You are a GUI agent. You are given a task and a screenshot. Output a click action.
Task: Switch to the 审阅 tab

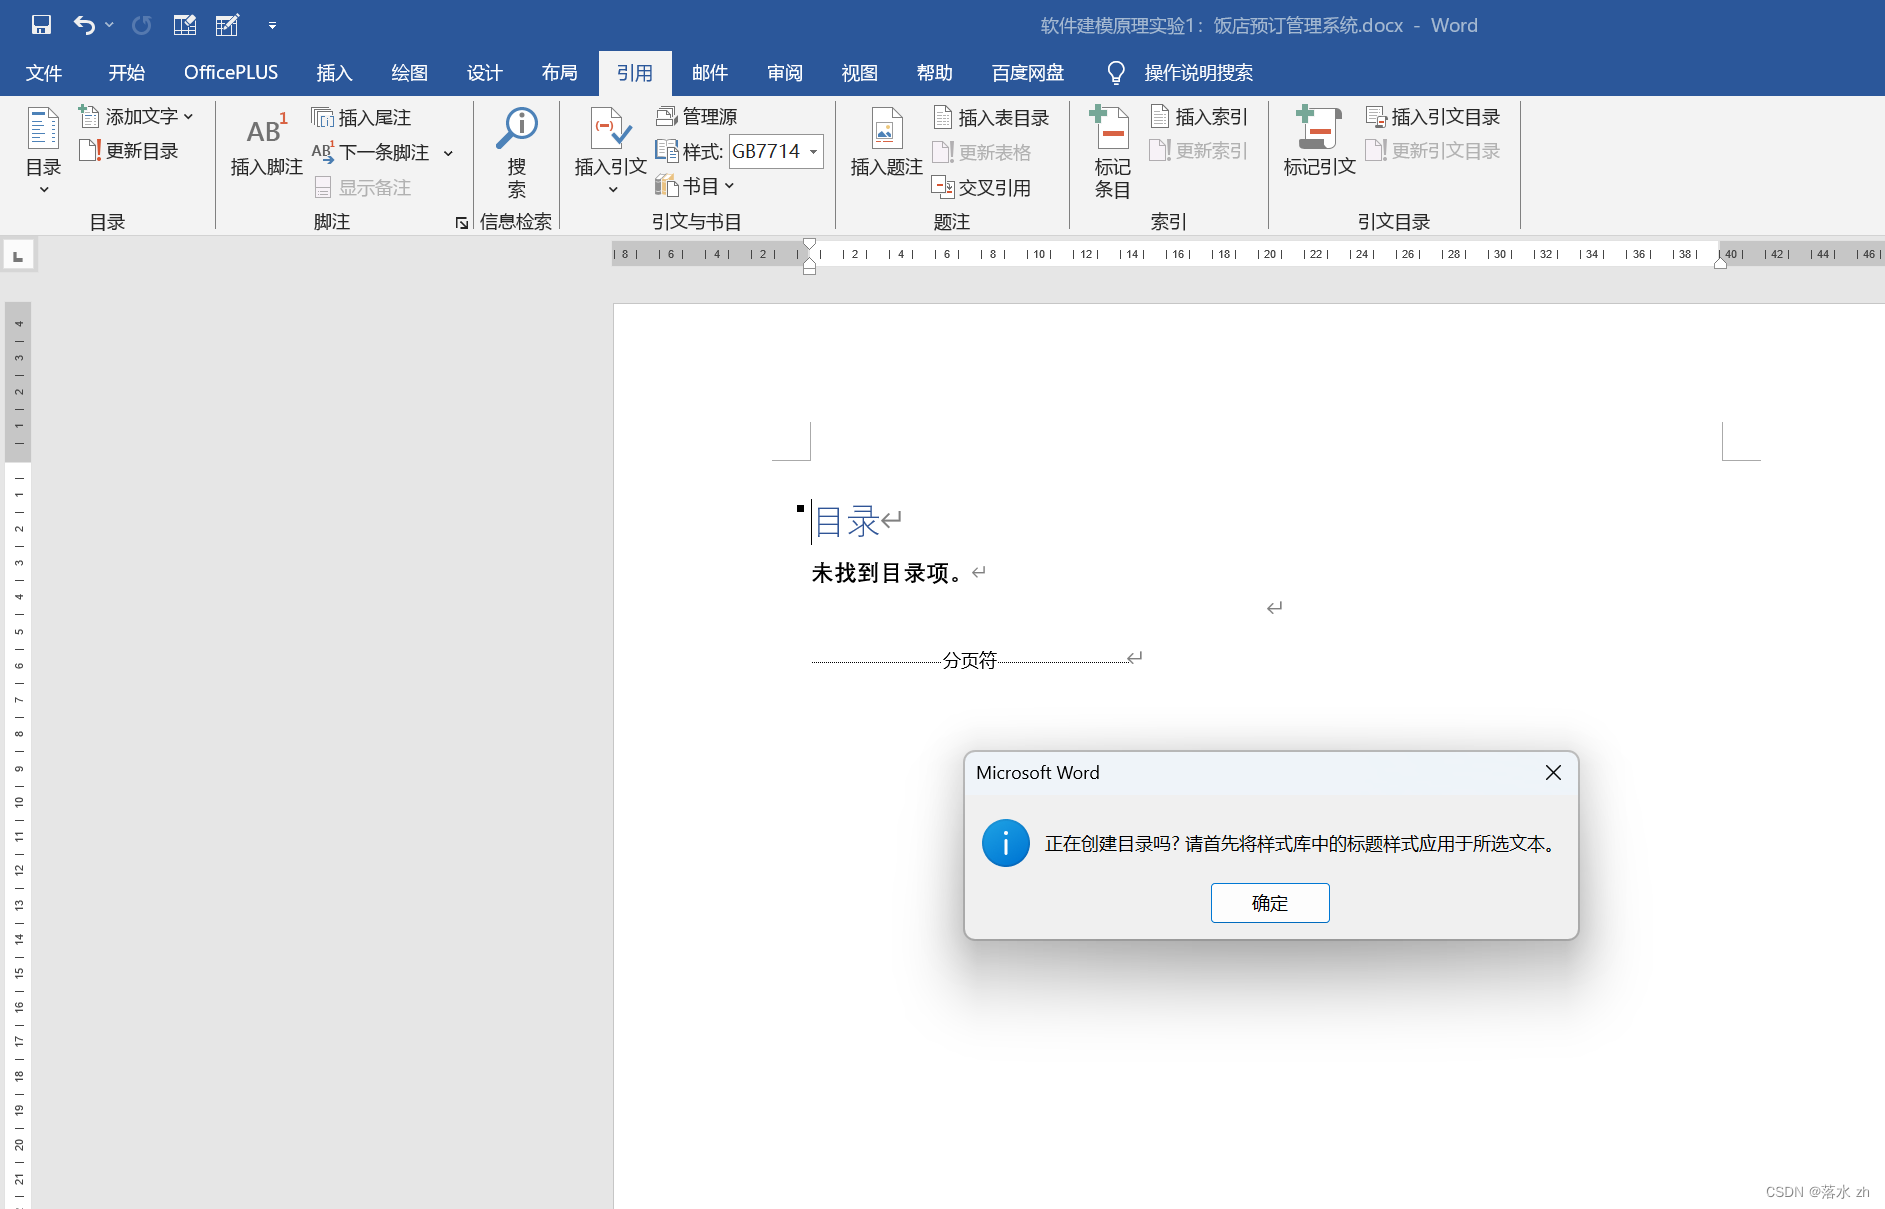[x=785, y=73]
